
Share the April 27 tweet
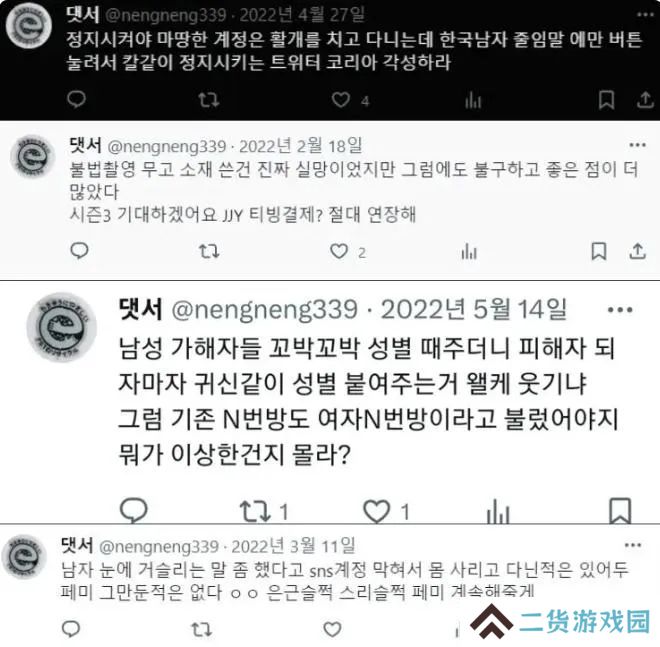[x=645, y=100]
